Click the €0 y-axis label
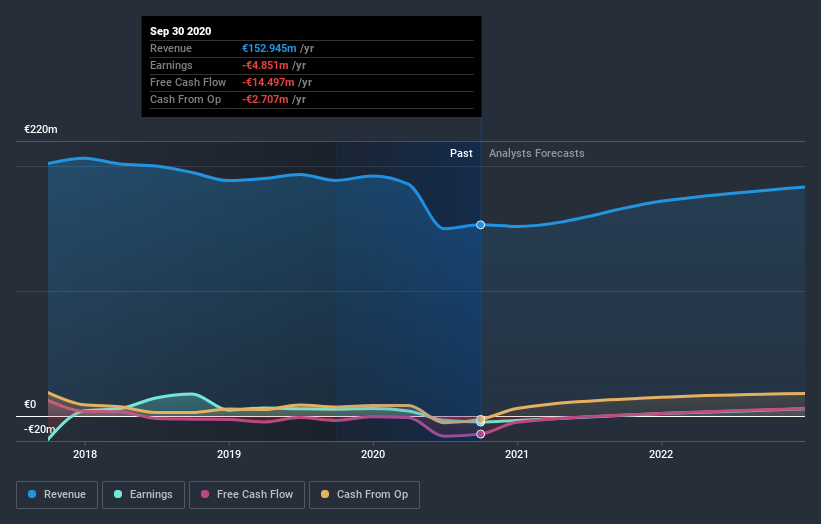Image resolution: width=821 pixels, height=524 pixels. pos(30,404)
